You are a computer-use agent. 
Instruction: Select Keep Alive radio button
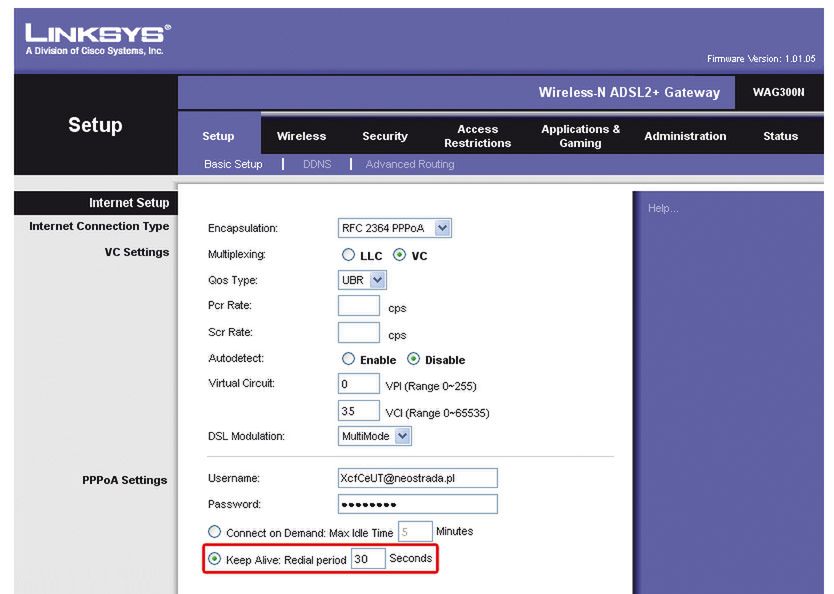214,559
